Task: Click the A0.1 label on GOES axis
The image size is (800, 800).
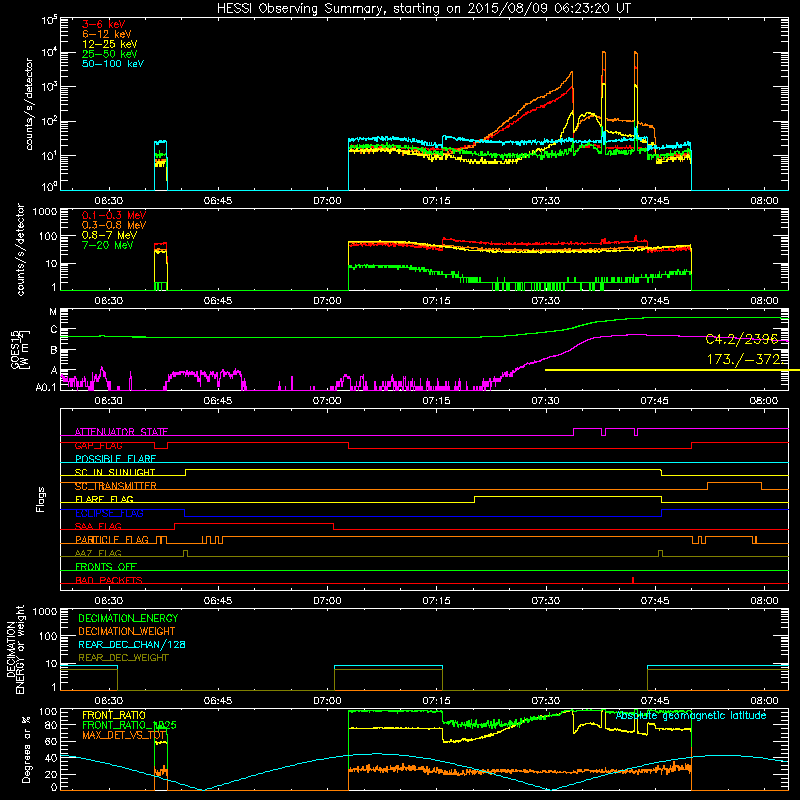Action: pyautogui.click(x=45, y=387)
